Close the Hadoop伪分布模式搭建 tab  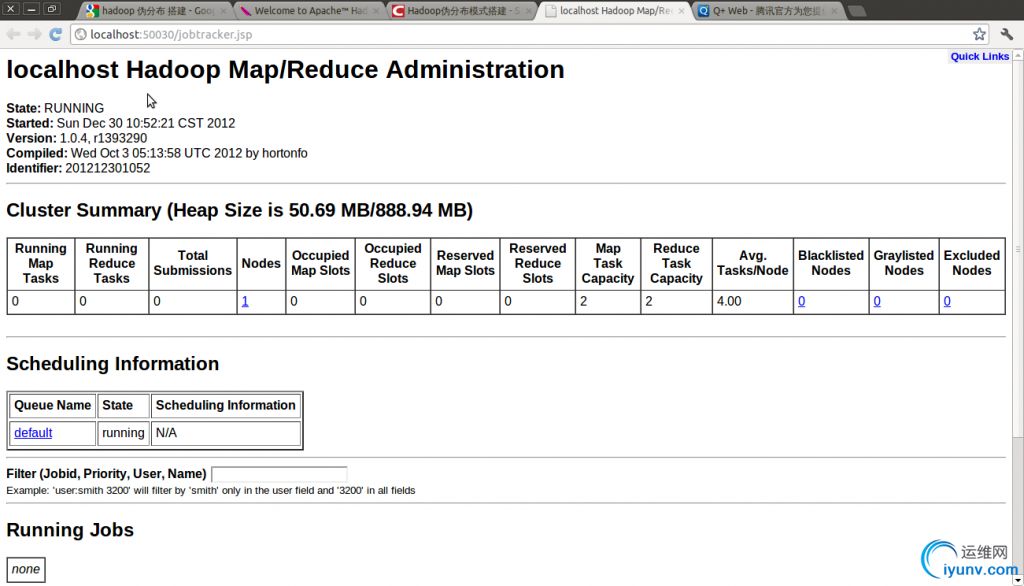click(528, 11)
